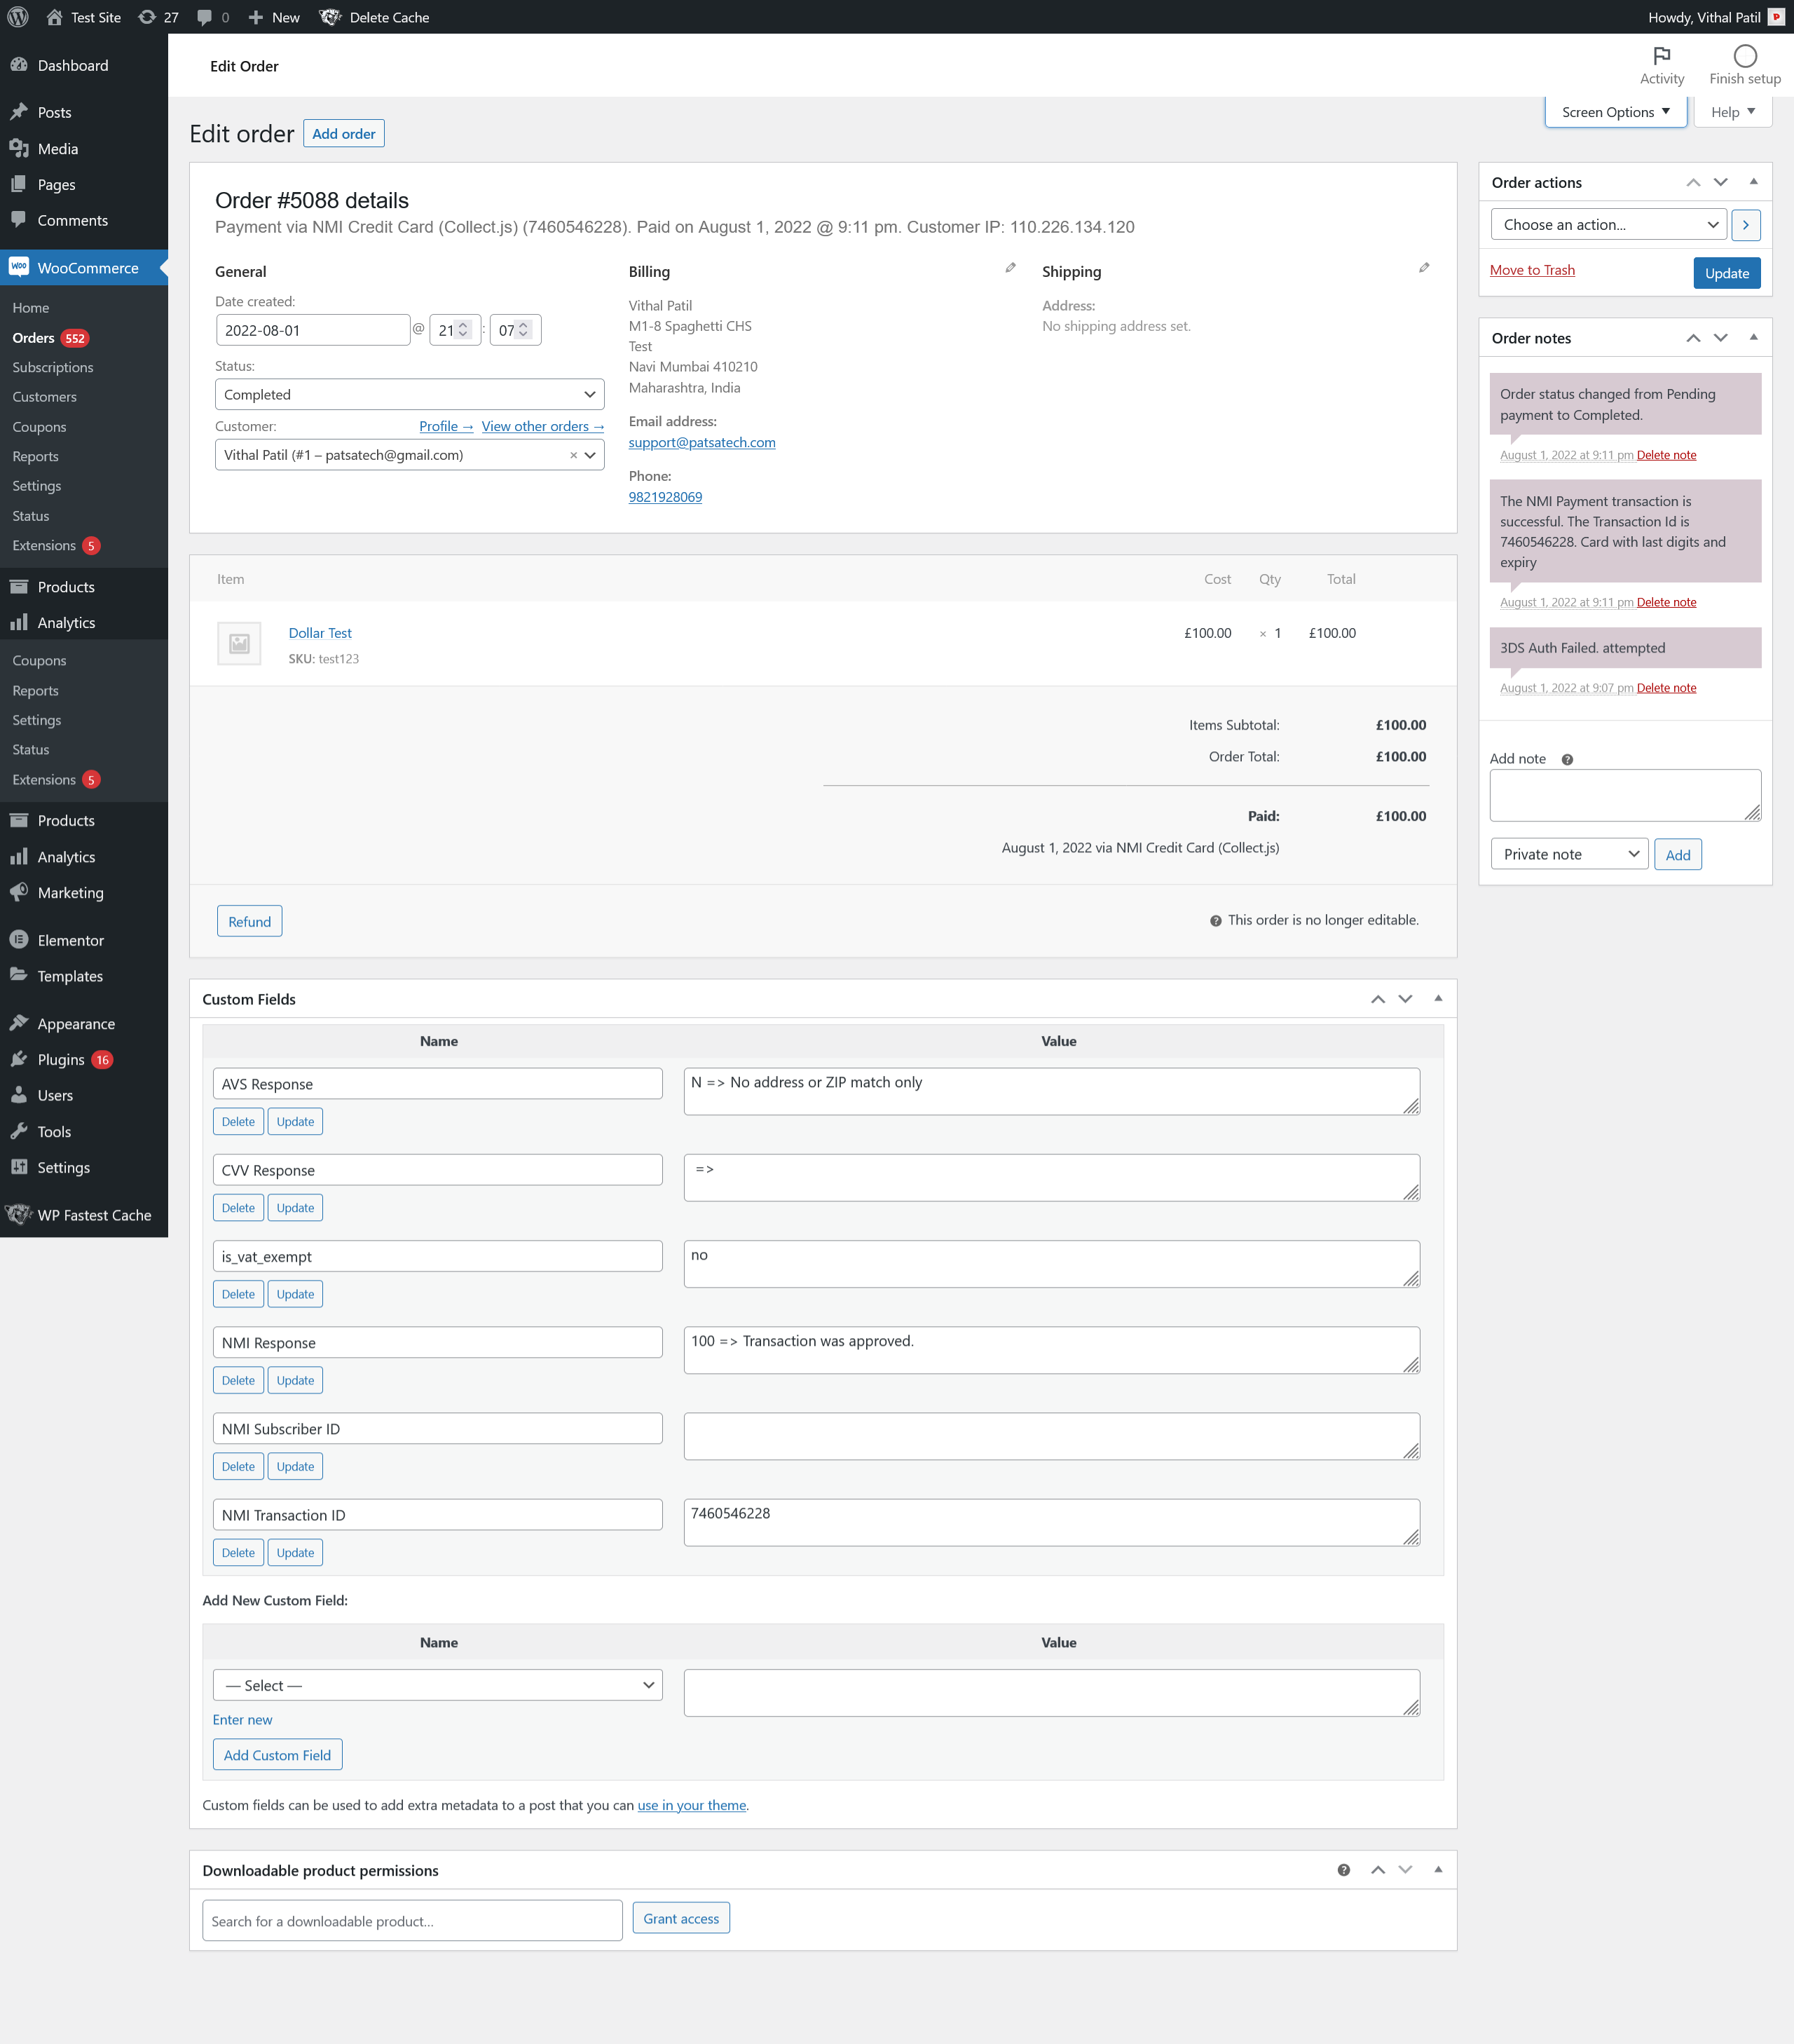The image size is (1794, 2044).
Task: Click Dollar Test product link
Action: (320, 633)
